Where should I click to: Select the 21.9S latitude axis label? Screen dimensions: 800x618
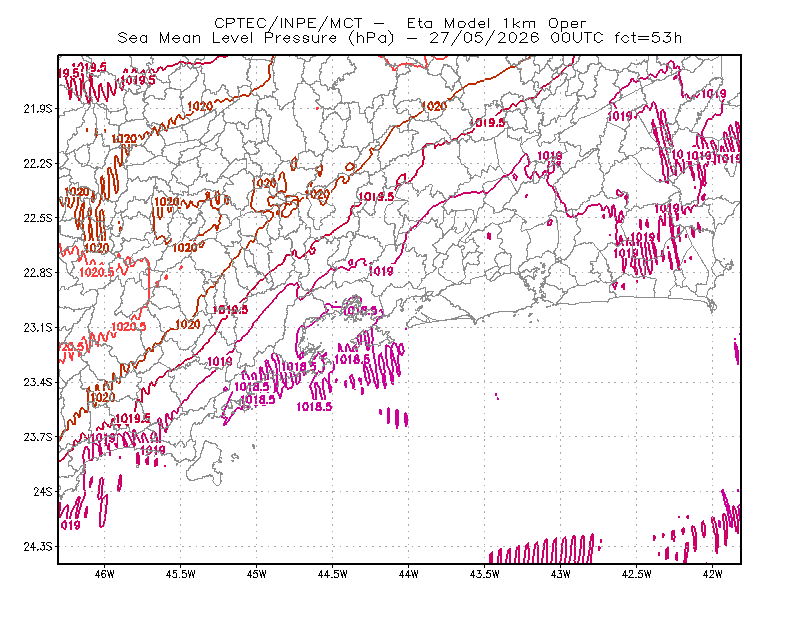coord(38,109)
